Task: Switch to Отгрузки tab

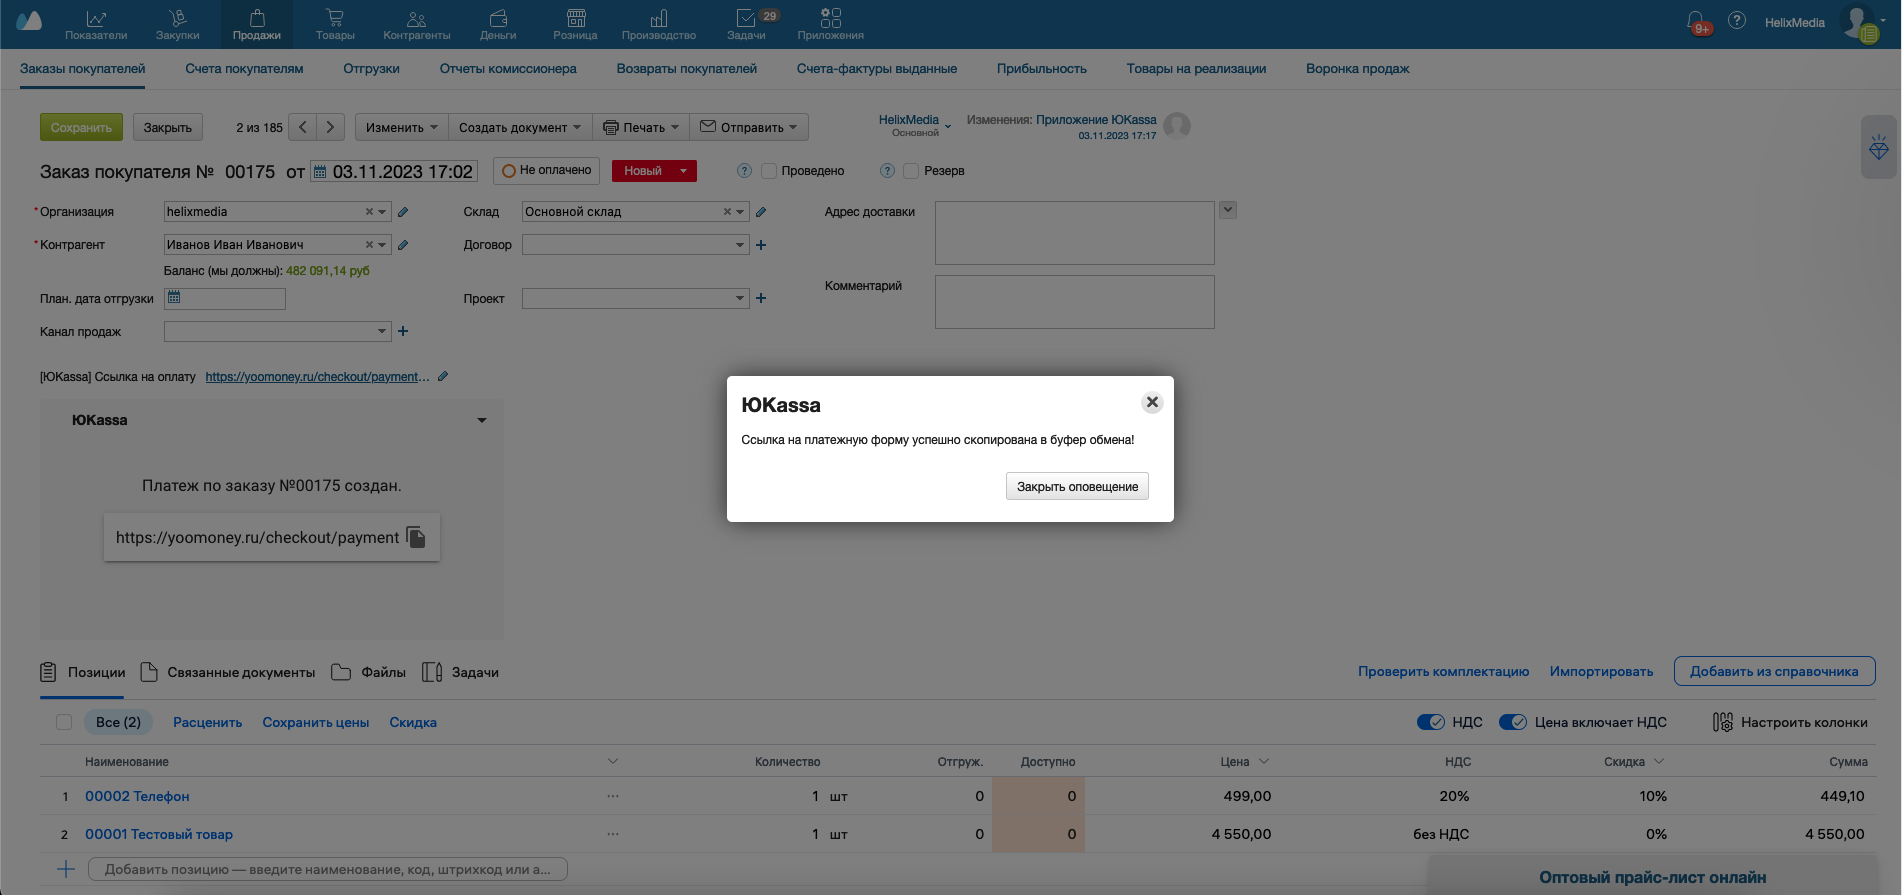Action: pos(371,69)
